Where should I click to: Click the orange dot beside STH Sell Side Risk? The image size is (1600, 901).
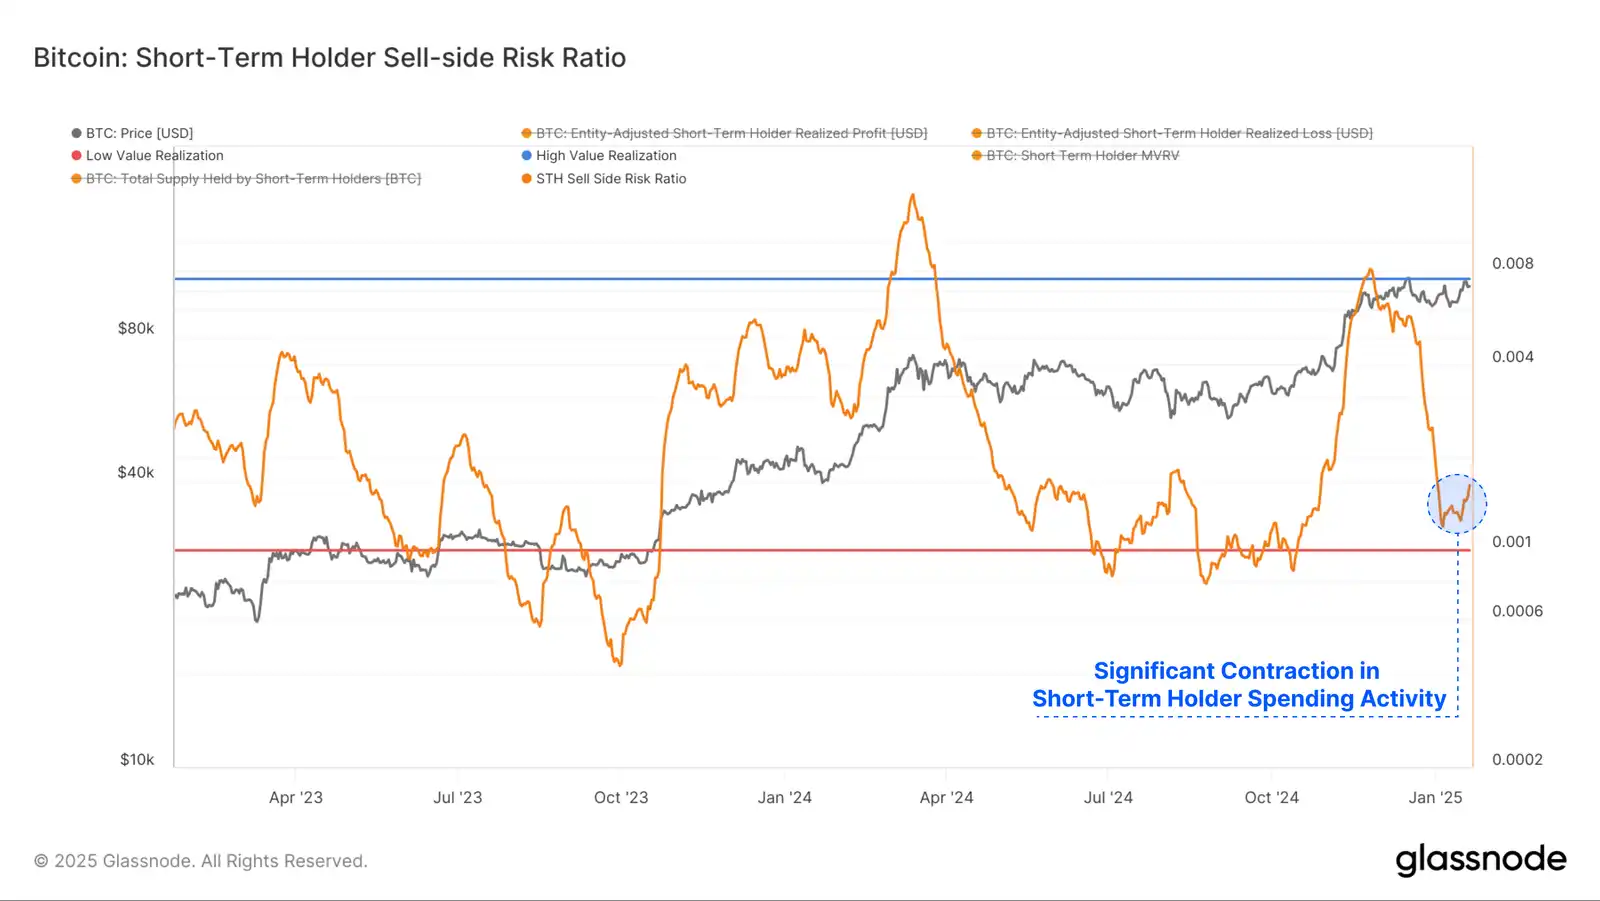pos(526,179)
